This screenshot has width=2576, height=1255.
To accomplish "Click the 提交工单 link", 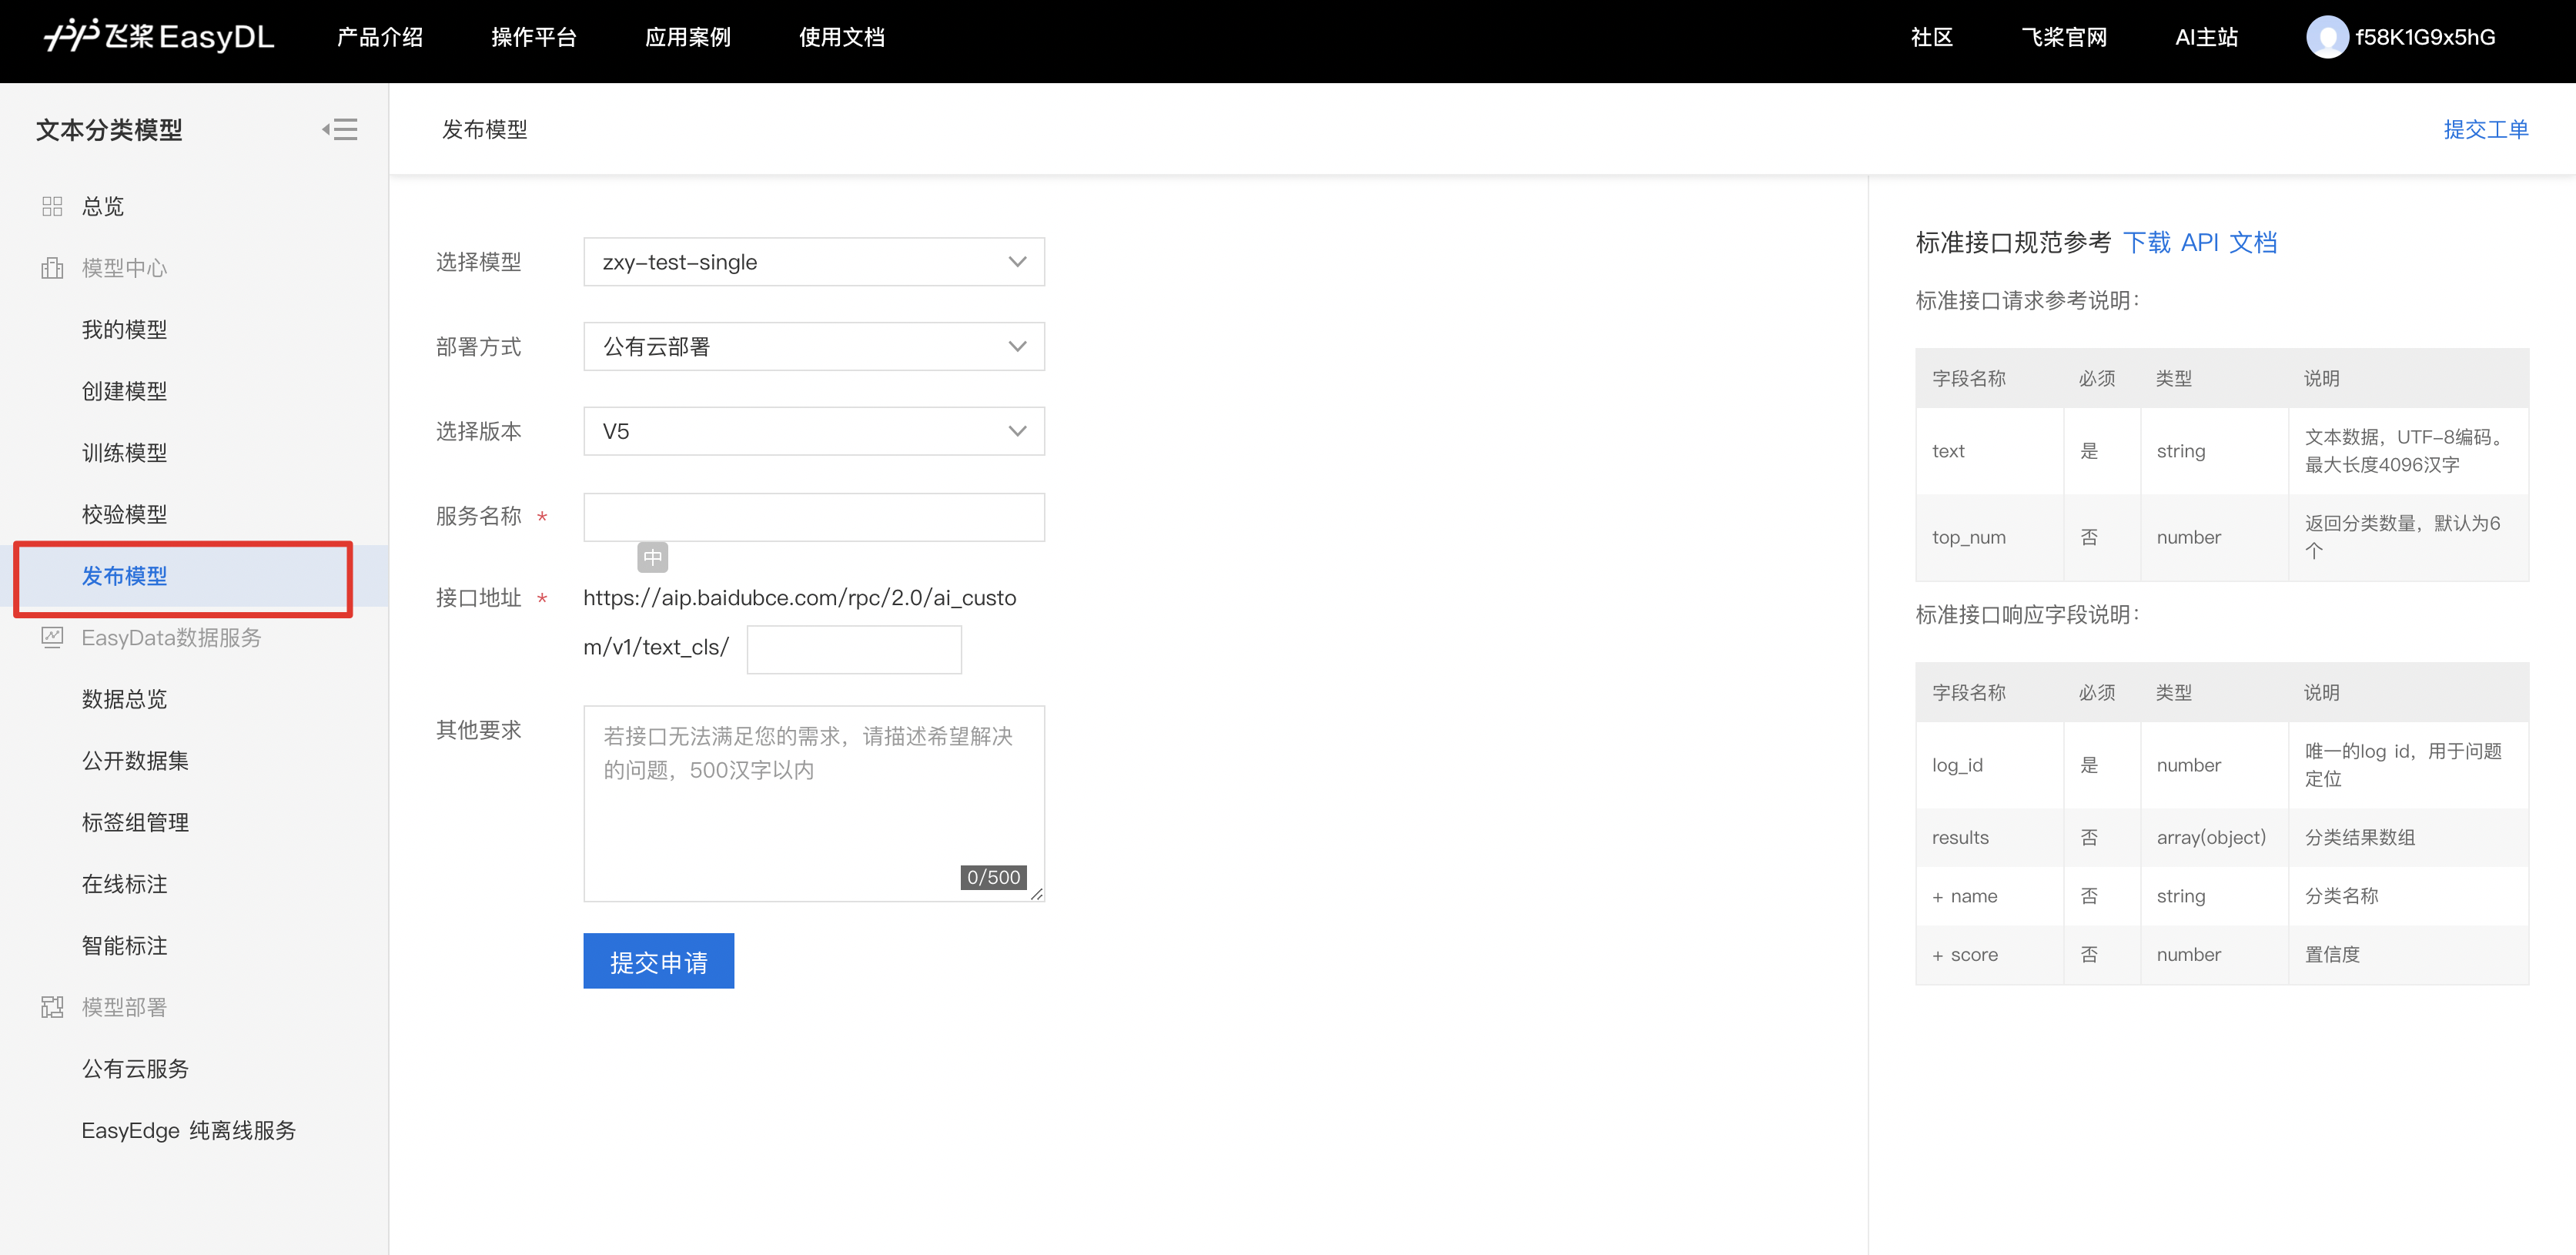I will [2486, 129].
